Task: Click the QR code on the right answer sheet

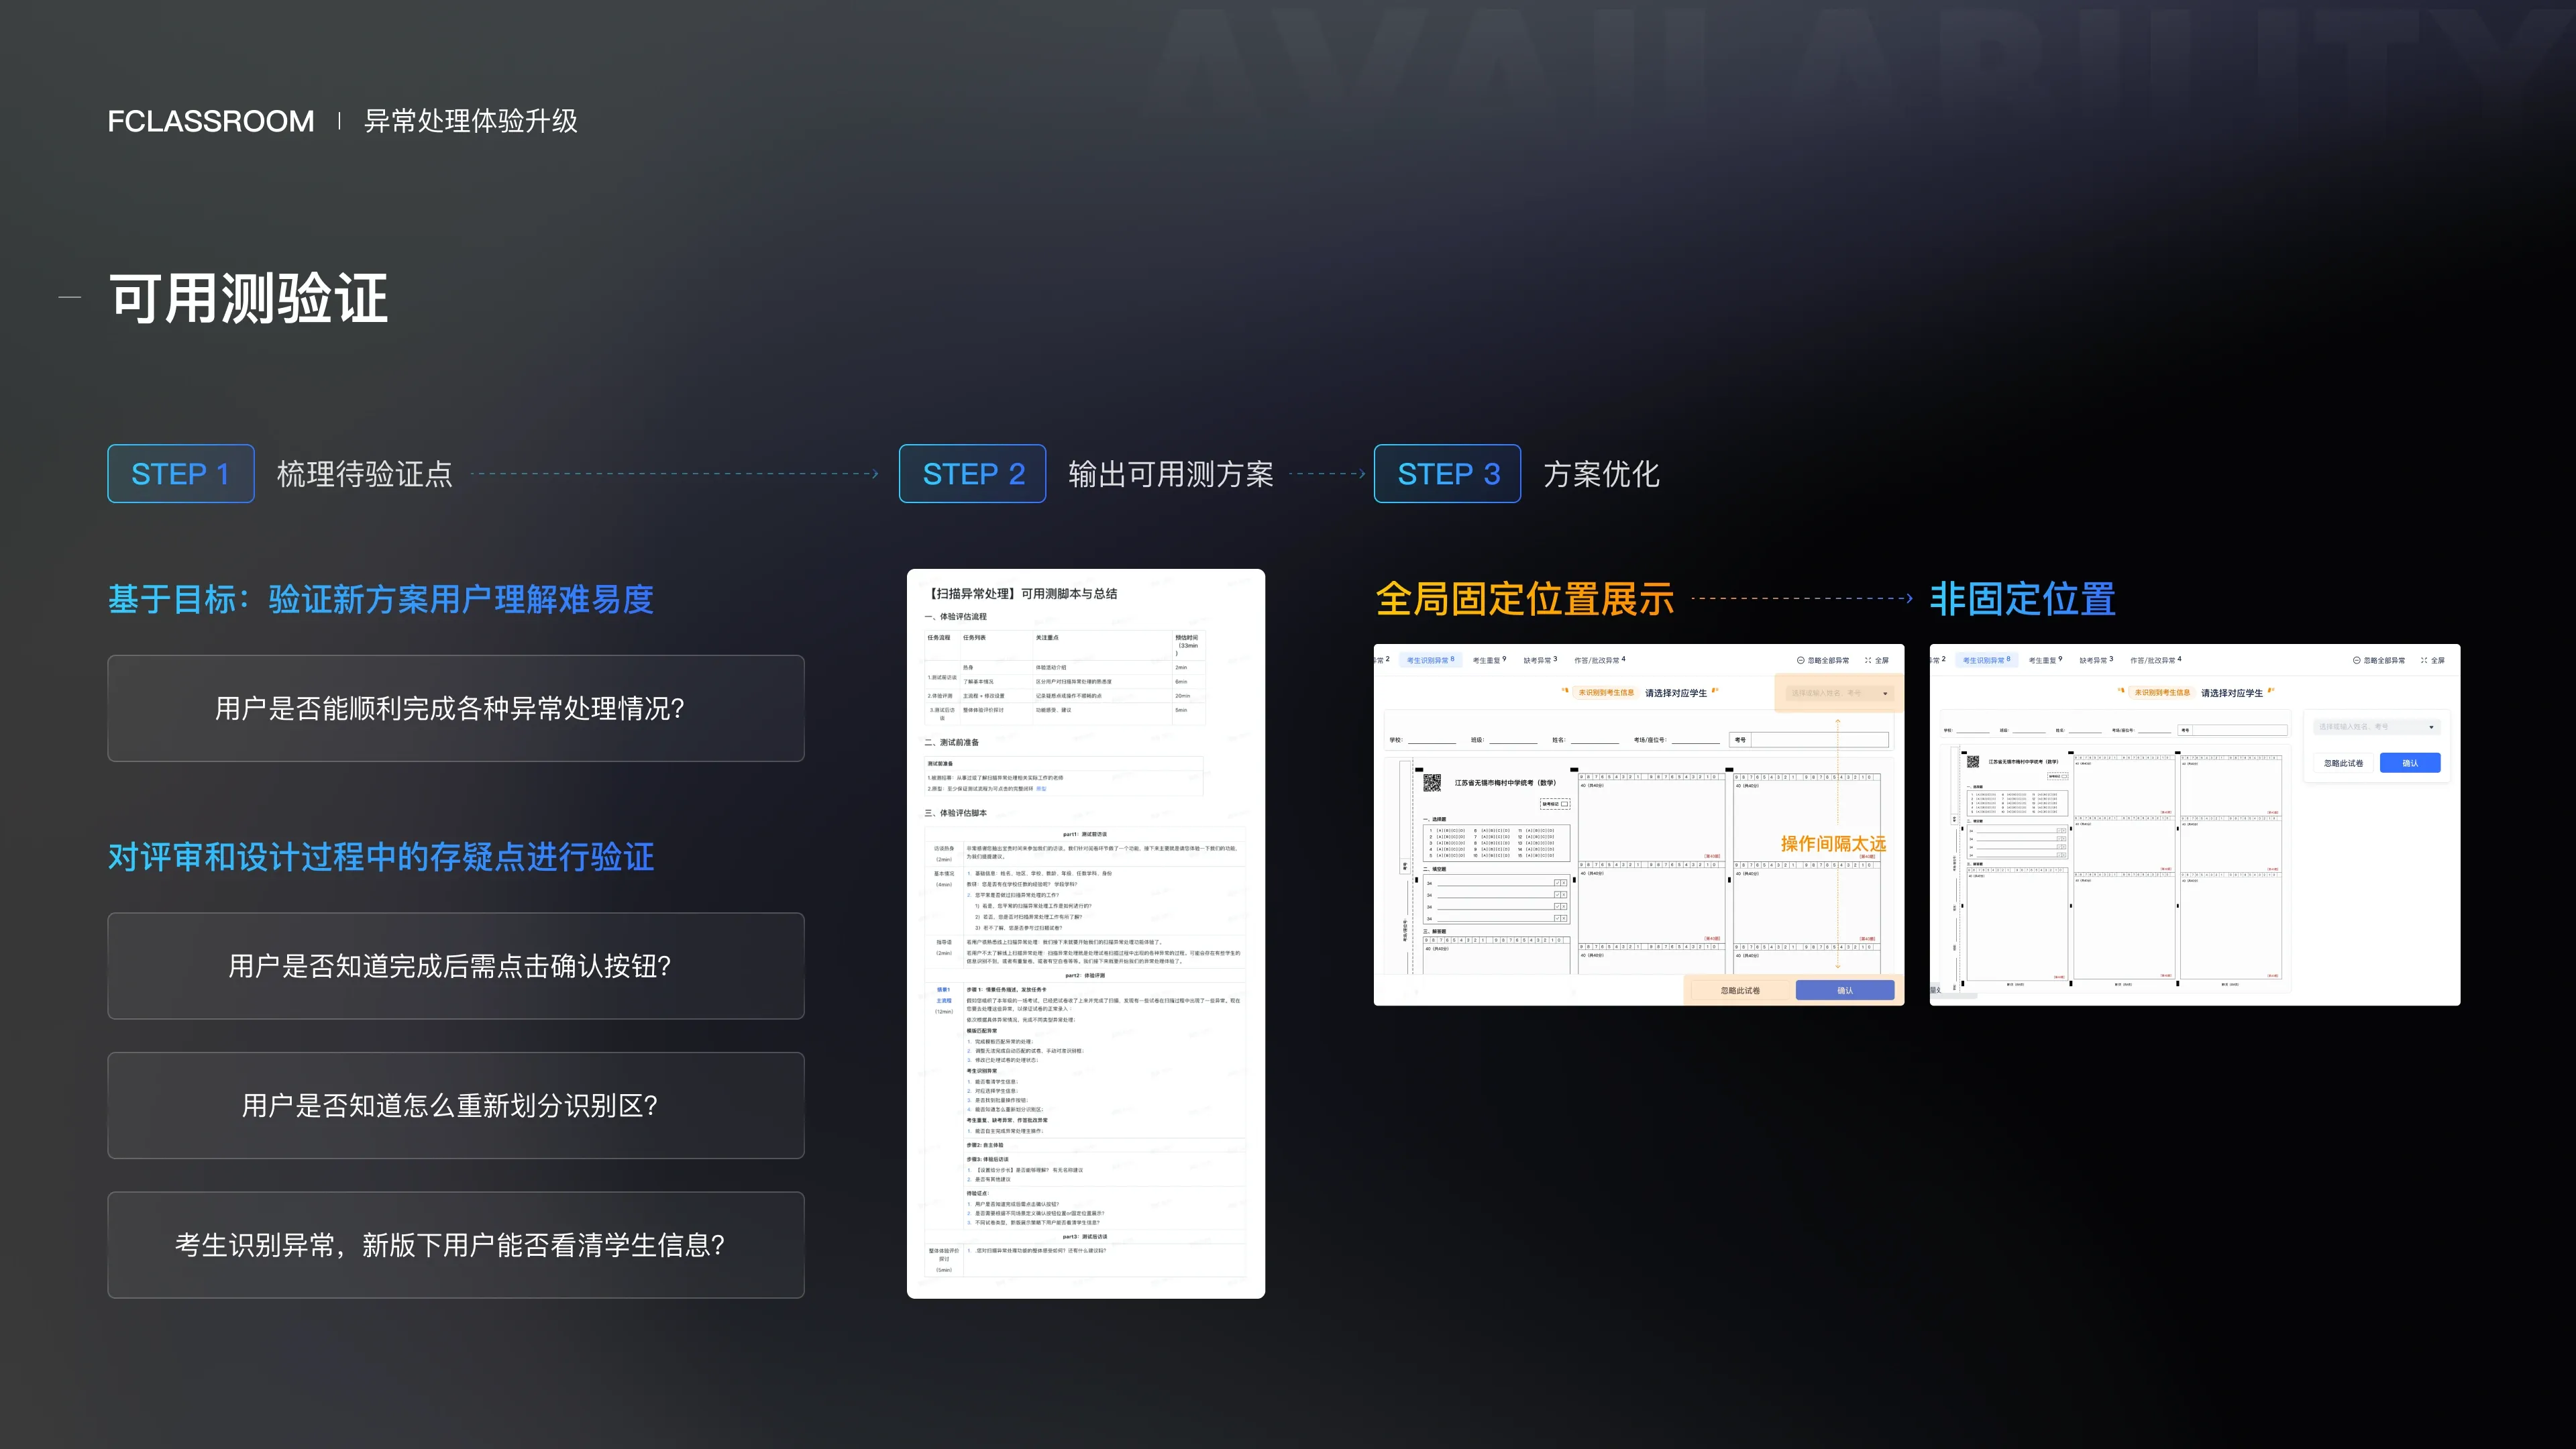Action: [1973, 761]
